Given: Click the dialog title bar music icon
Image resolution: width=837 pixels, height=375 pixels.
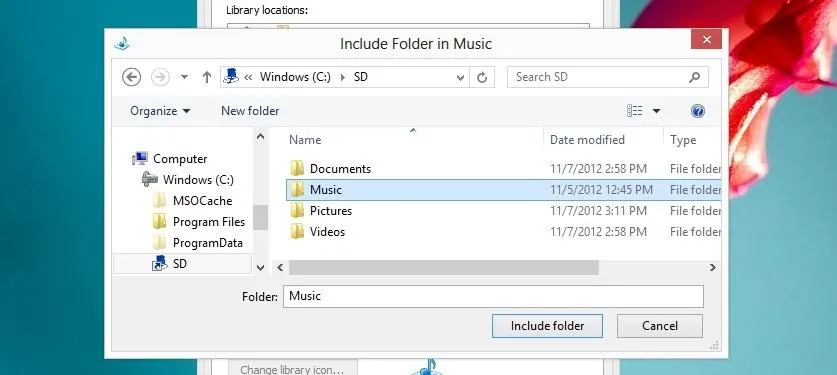Looking at the screenshot, I should (x=122, y=43).
